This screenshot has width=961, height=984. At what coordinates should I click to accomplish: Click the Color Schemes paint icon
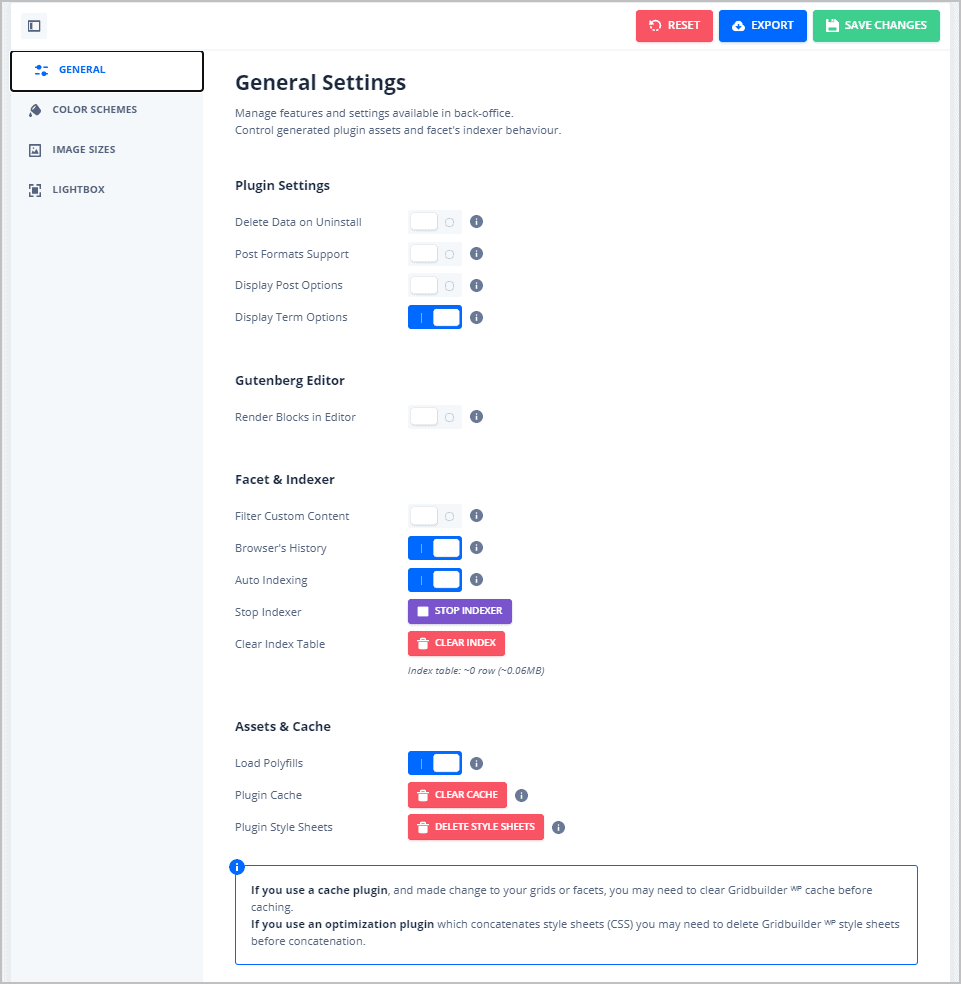(35, 110)
